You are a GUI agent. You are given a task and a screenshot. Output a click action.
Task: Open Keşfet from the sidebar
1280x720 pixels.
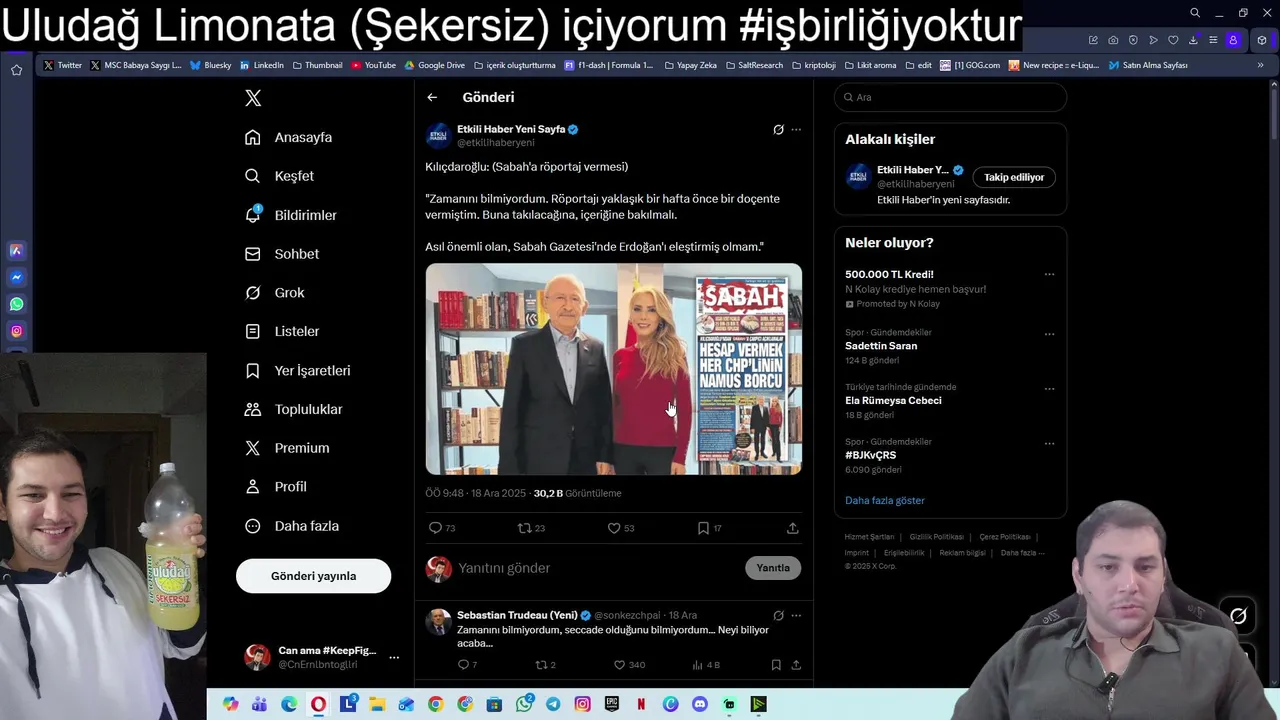tap(280, 176)
